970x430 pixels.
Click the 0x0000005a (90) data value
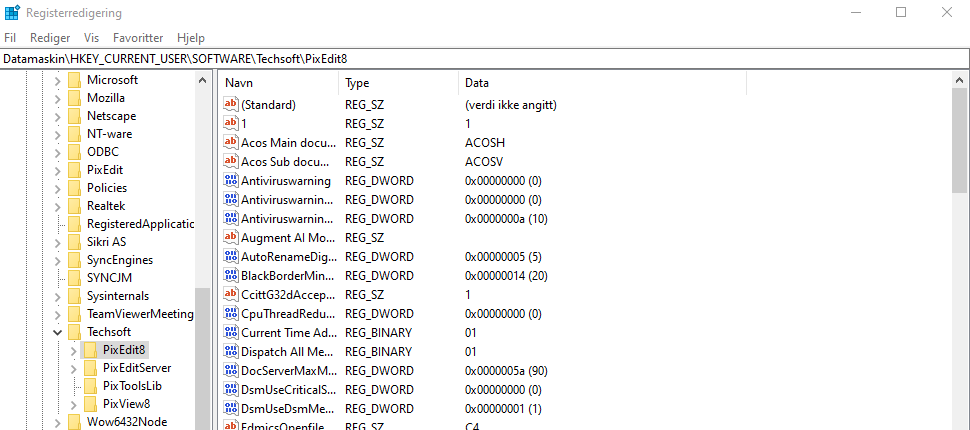click(x=506, y=371)
